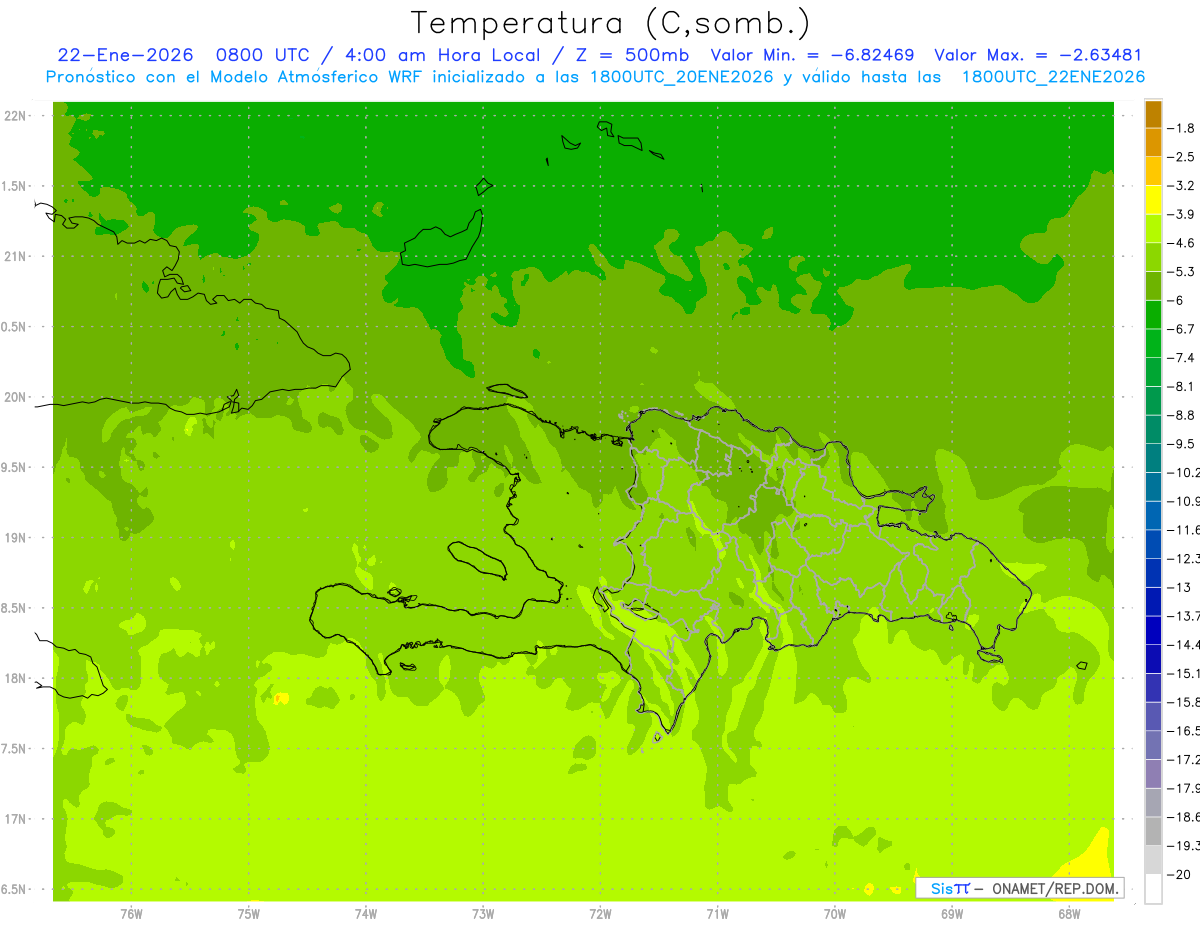Select the forecast date '22-Ene-2026'
Image resolution: width=1200 pixels, height=927 pixels.
pyautogui.click(x=125, y=56)
